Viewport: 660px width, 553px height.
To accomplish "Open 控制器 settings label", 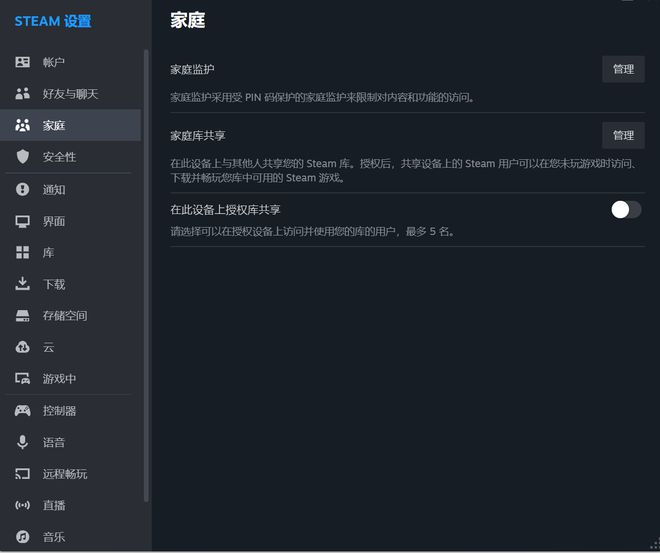I will pyautogui.click(x=59, y=411).
